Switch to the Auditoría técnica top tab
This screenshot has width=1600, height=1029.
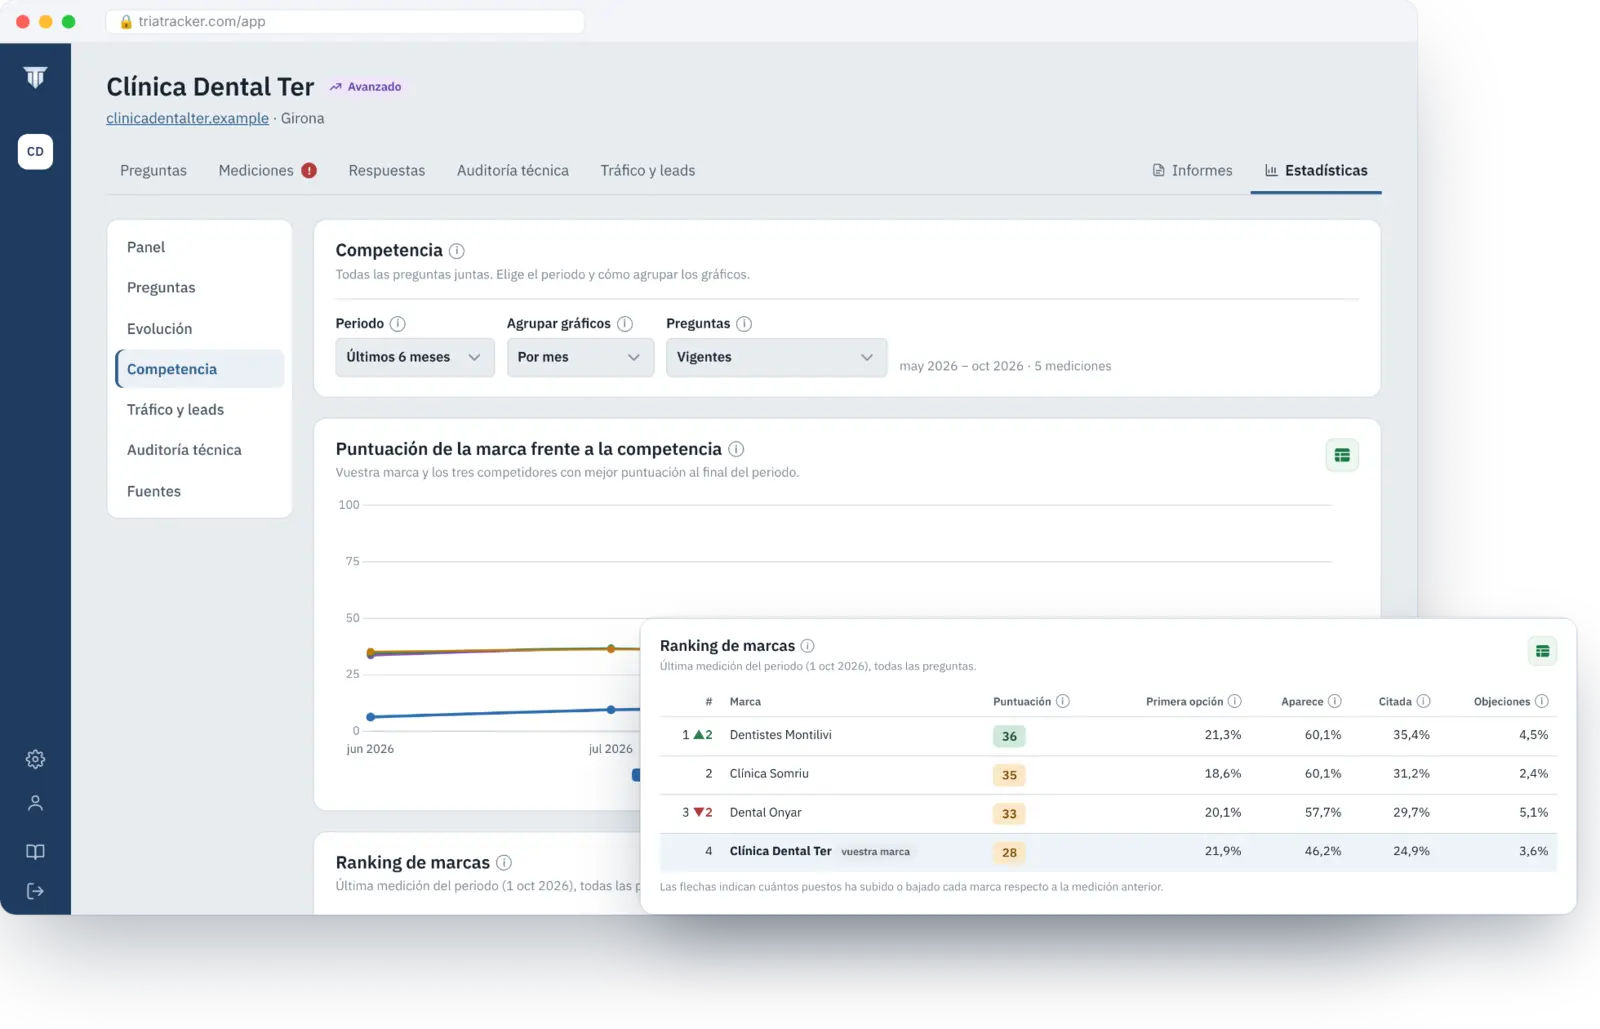point(513,171)
